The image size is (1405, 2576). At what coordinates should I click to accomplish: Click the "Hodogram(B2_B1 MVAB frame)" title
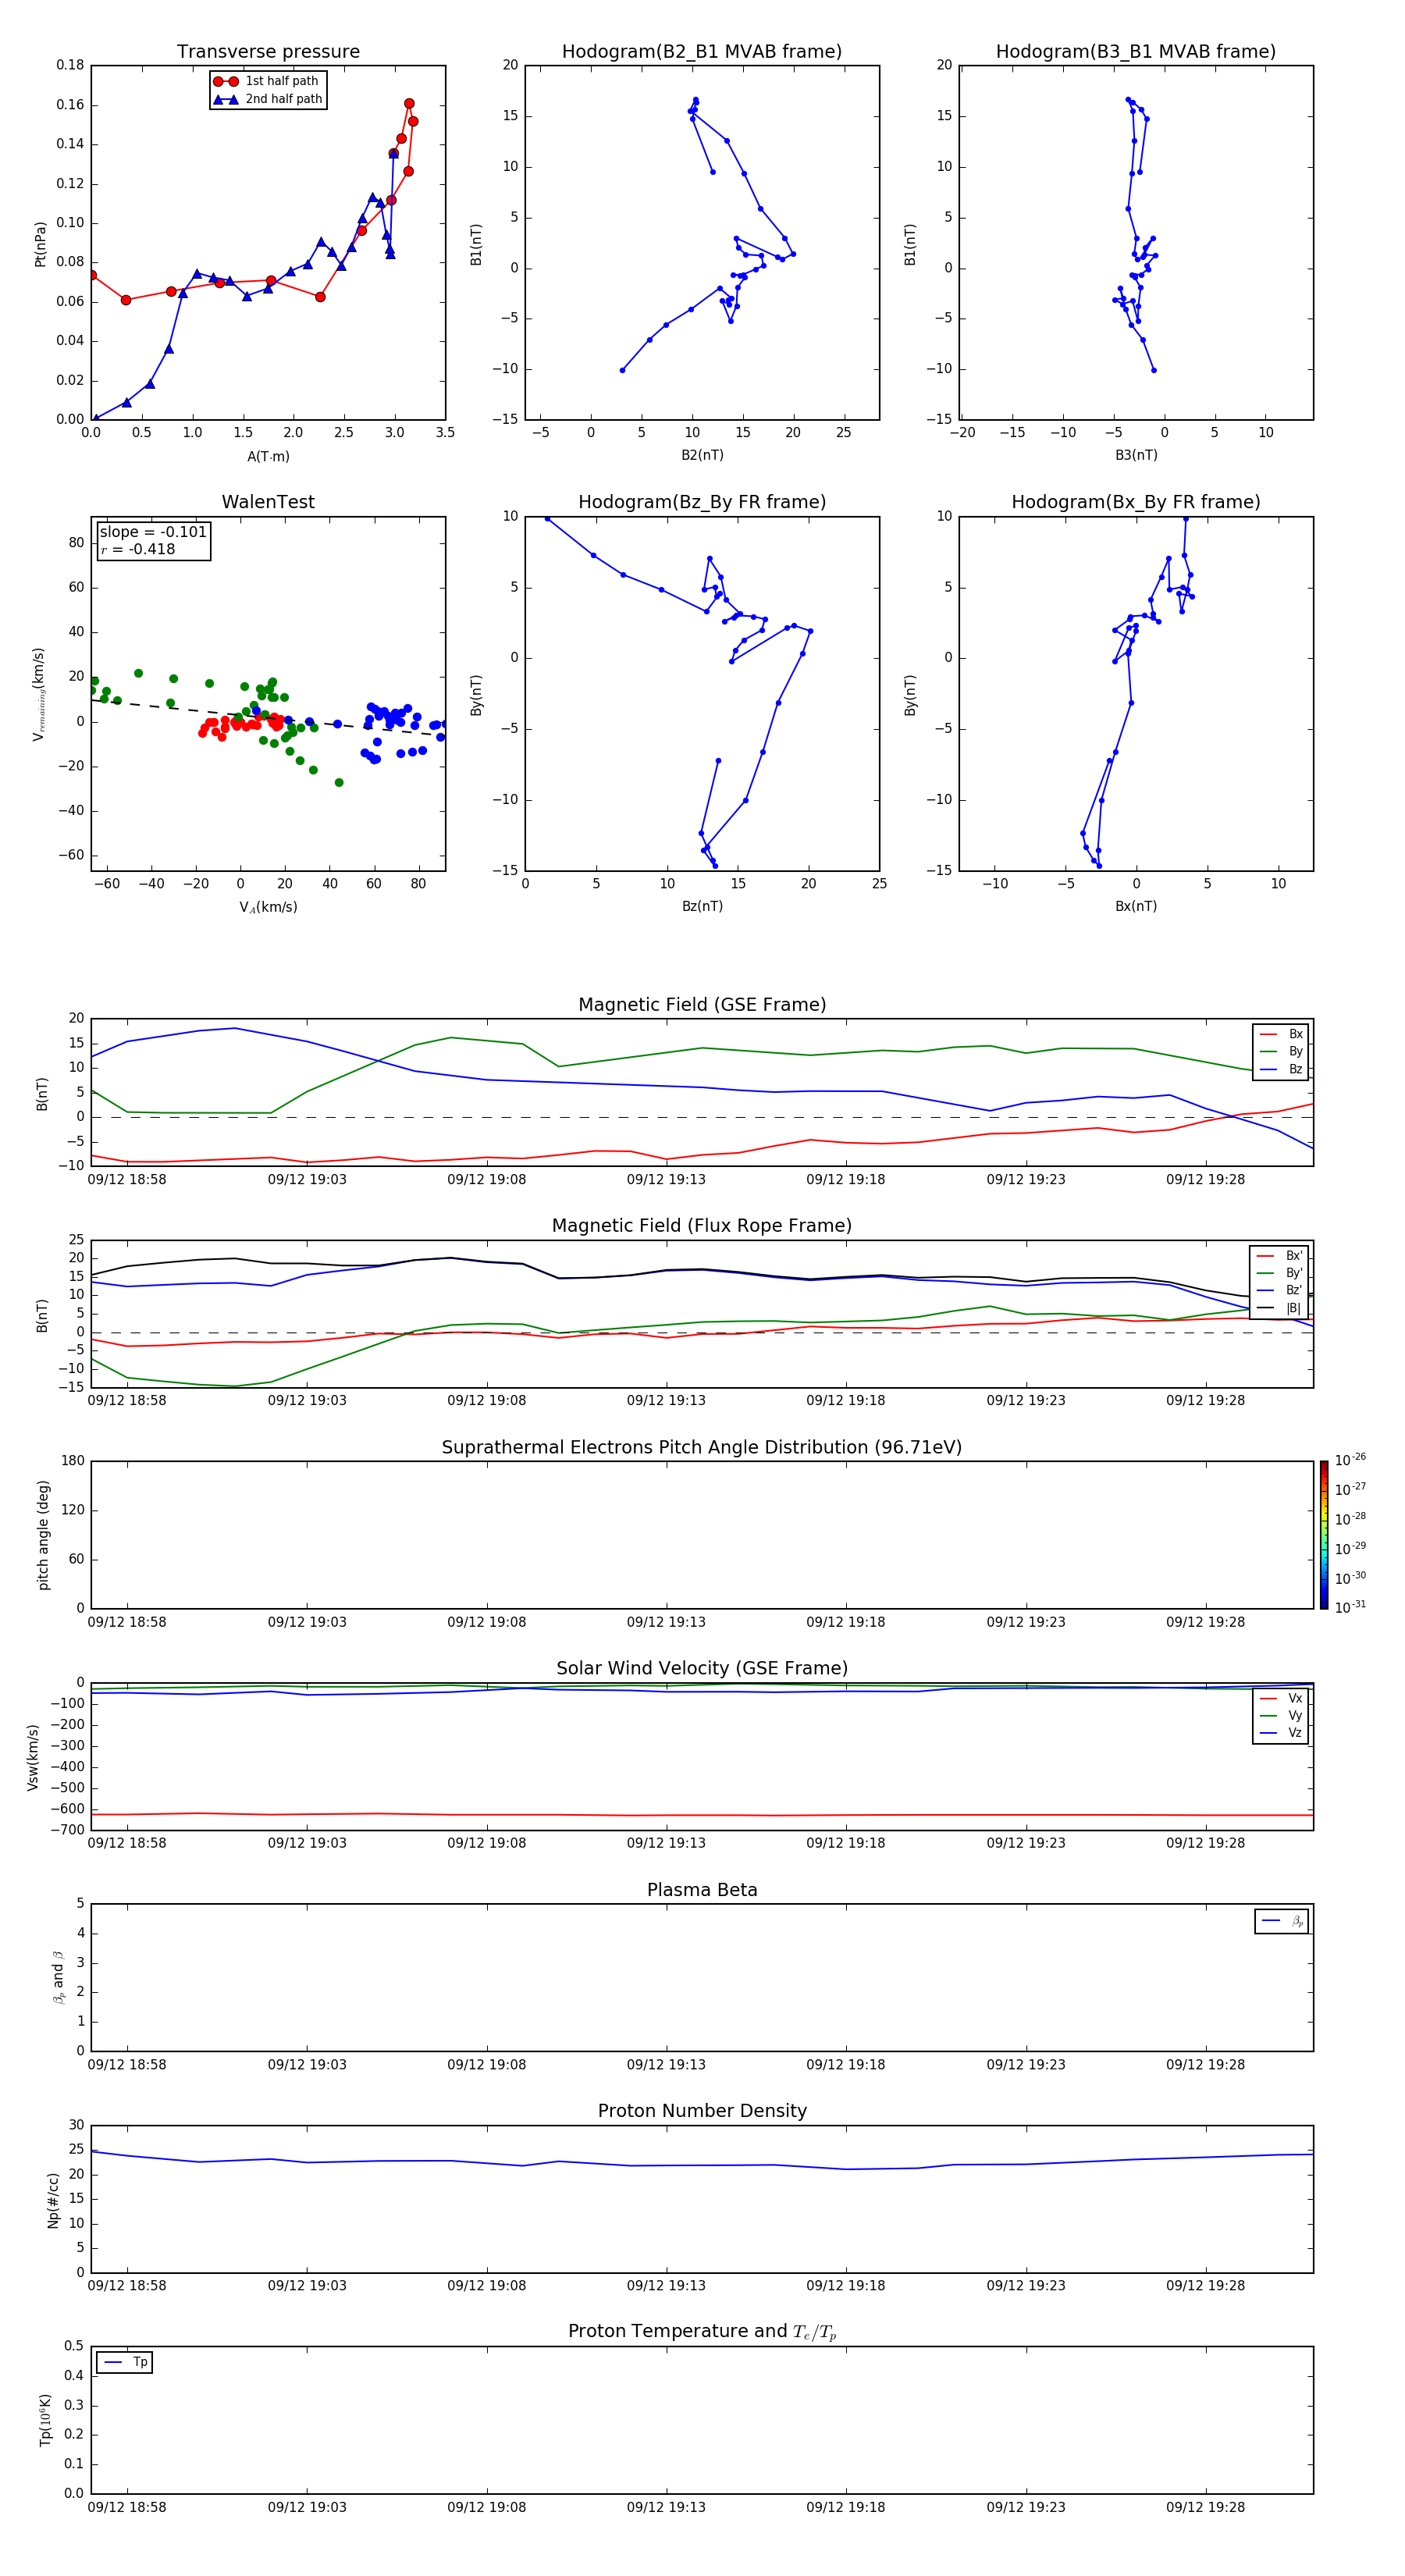(702, 52)
